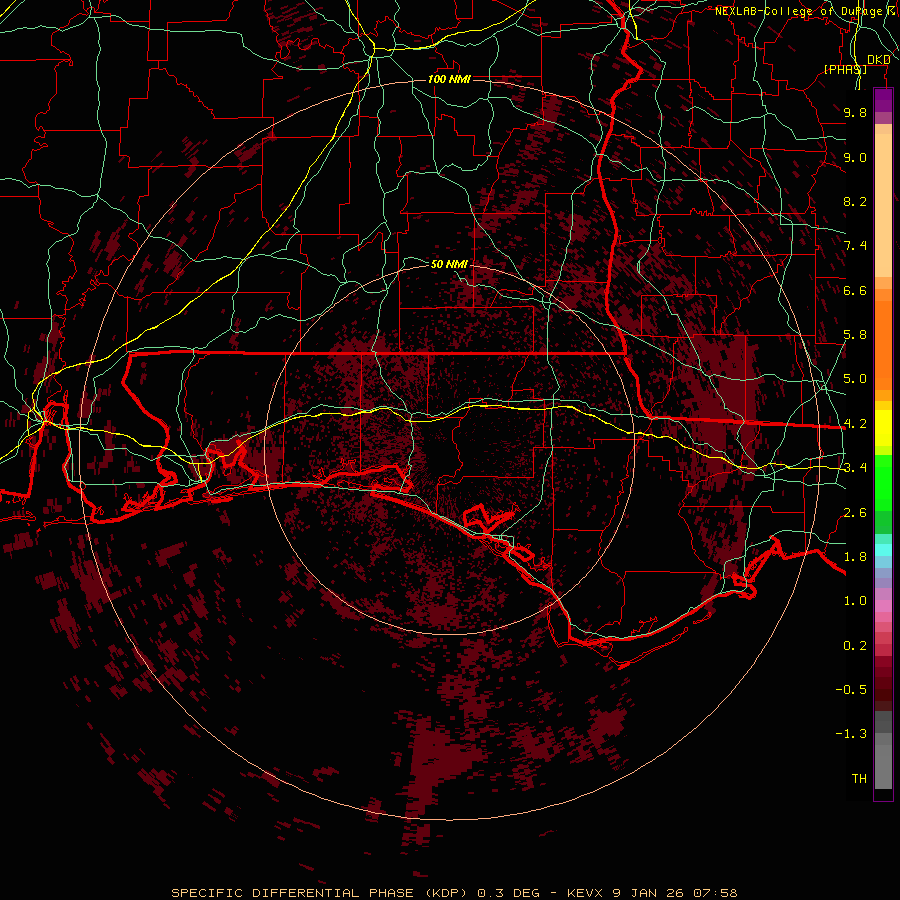Click the KEVX station identifier in the caption
This screenshot has height=900, width=900.
584,893
